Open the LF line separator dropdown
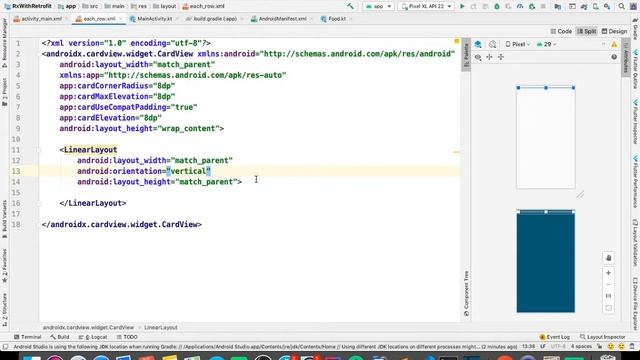Image resolution: width=640 pixels, height=360 pixels. click(x=542, y=347)
